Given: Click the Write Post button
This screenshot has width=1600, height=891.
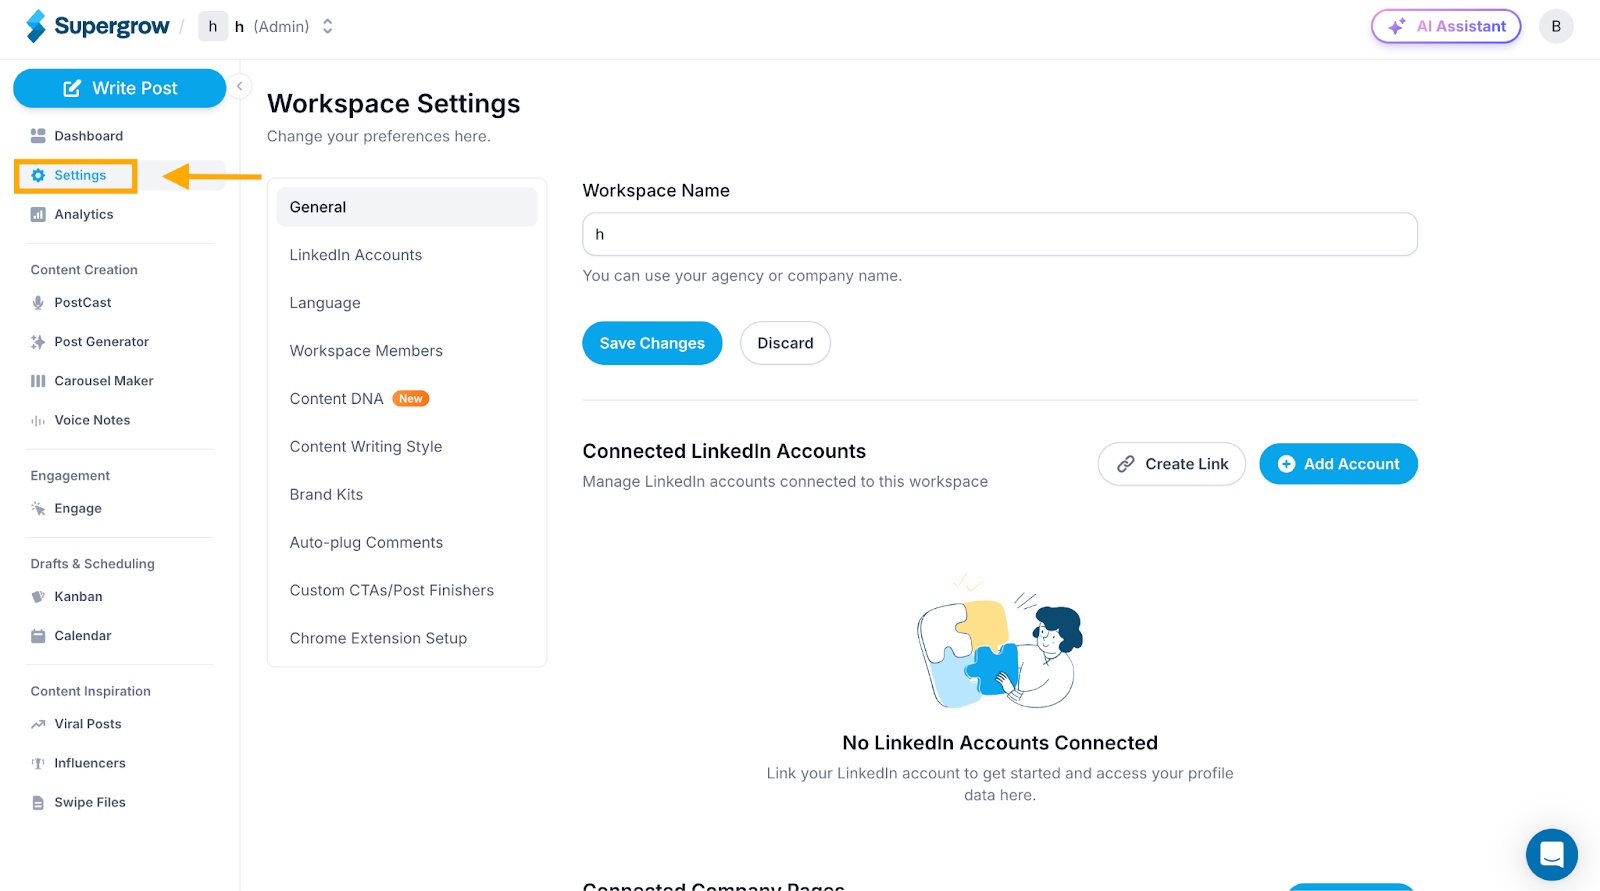Looking at the screenshot, I should tap(120, 88).
